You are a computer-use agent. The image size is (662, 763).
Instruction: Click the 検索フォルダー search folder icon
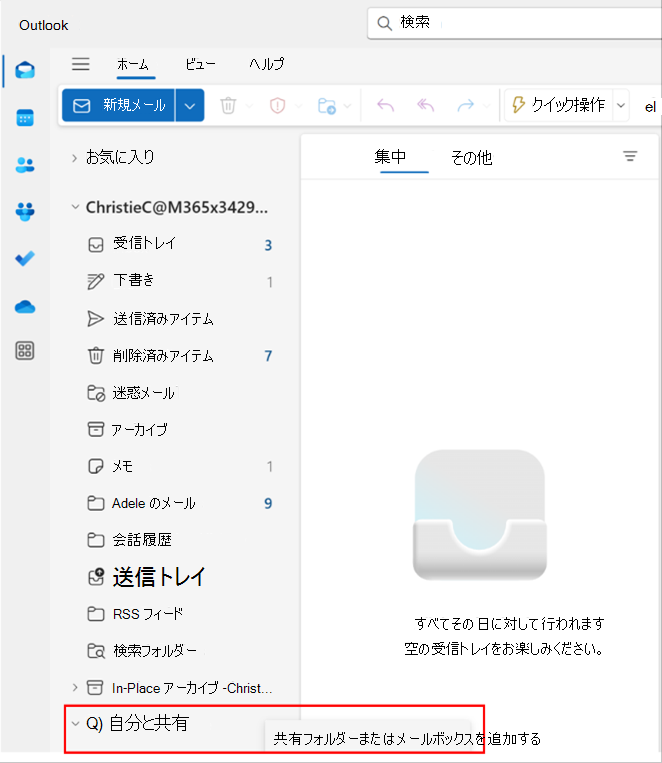click(x=96, y=651)
